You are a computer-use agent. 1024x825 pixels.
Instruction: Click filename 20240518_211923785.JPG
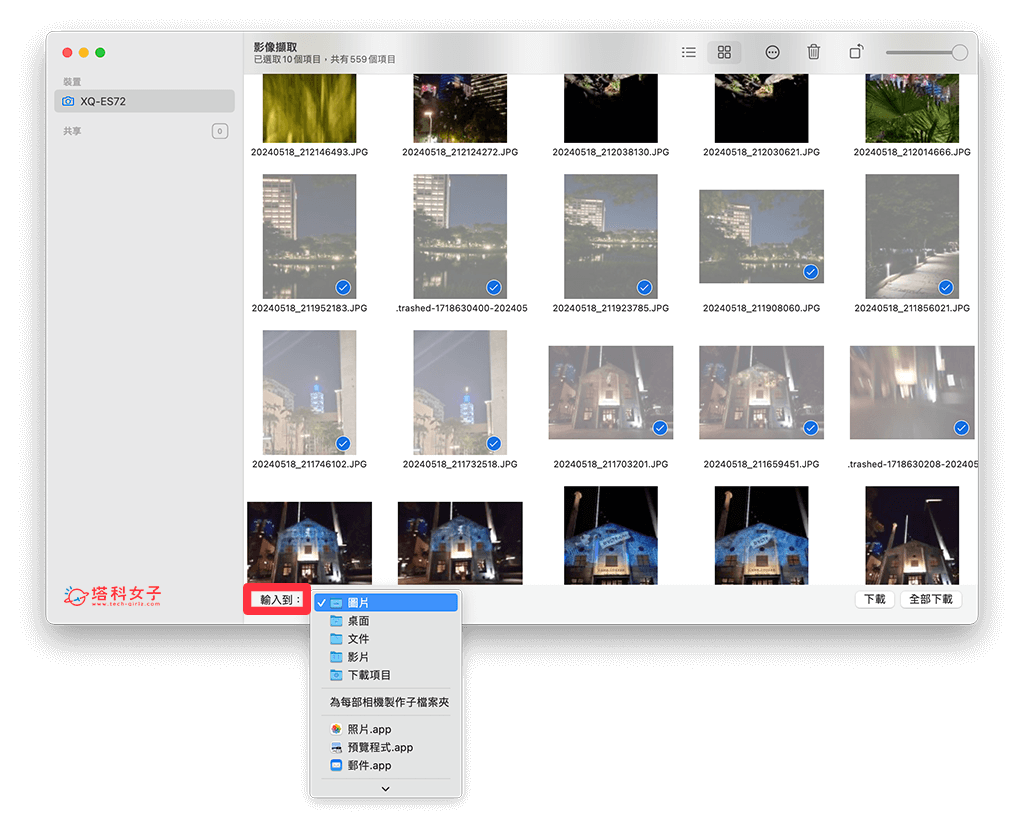[611, 308]
